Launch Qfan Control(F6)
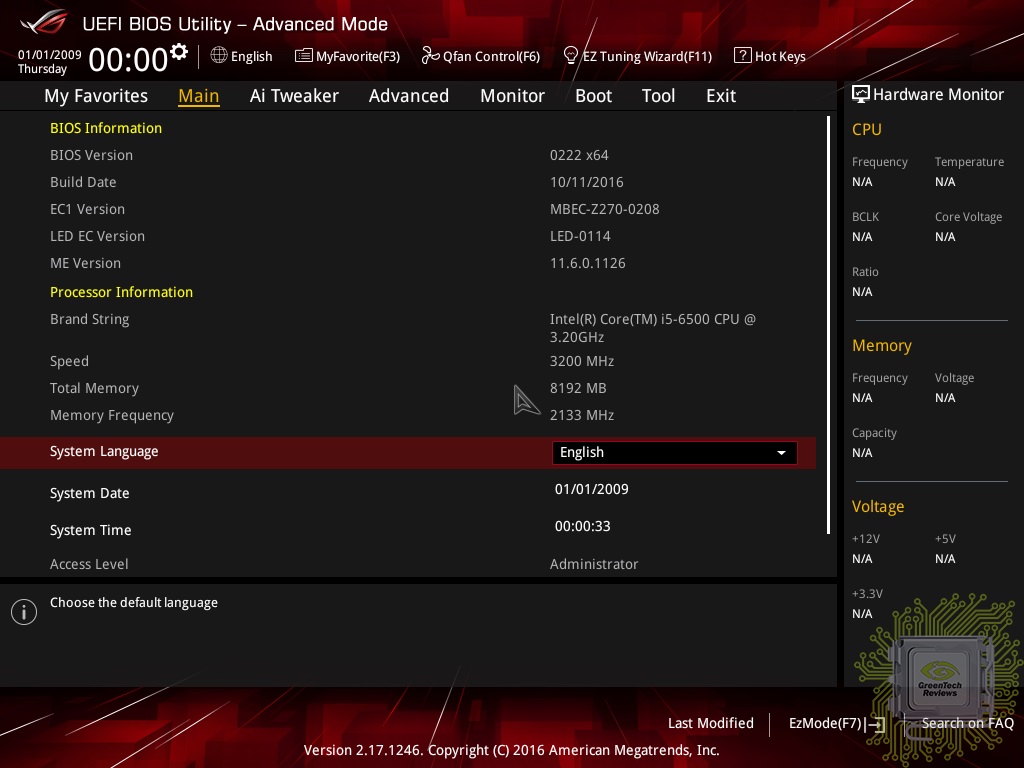1024x768 pixels. (481, 56)
